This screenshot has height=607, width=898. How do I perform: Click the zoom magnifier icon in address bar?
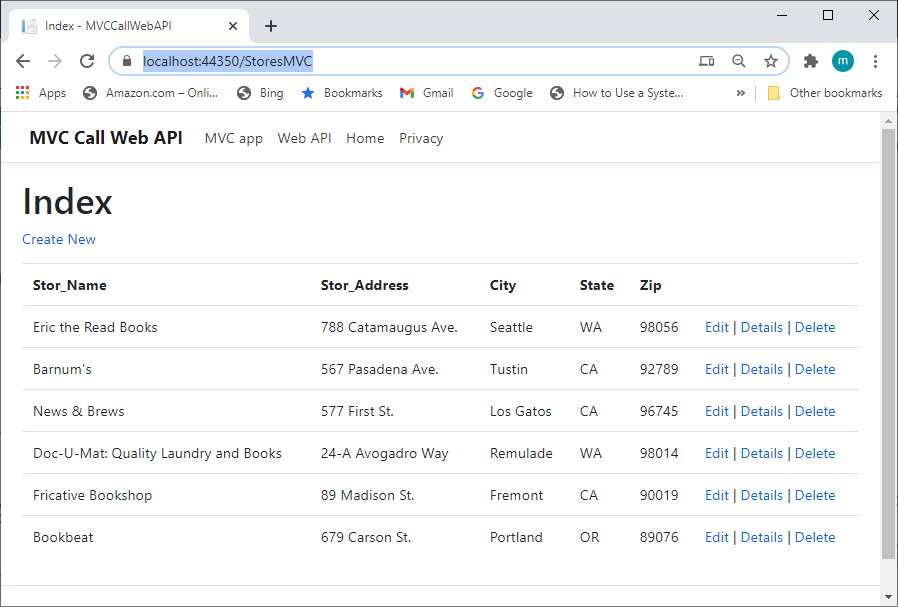pos(739,61)
